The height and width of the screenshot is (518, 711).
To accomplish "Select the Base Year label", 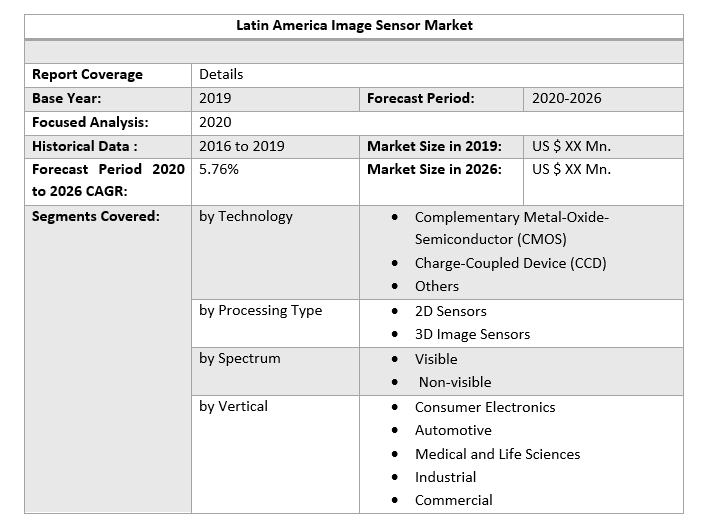I will point(67,98).
